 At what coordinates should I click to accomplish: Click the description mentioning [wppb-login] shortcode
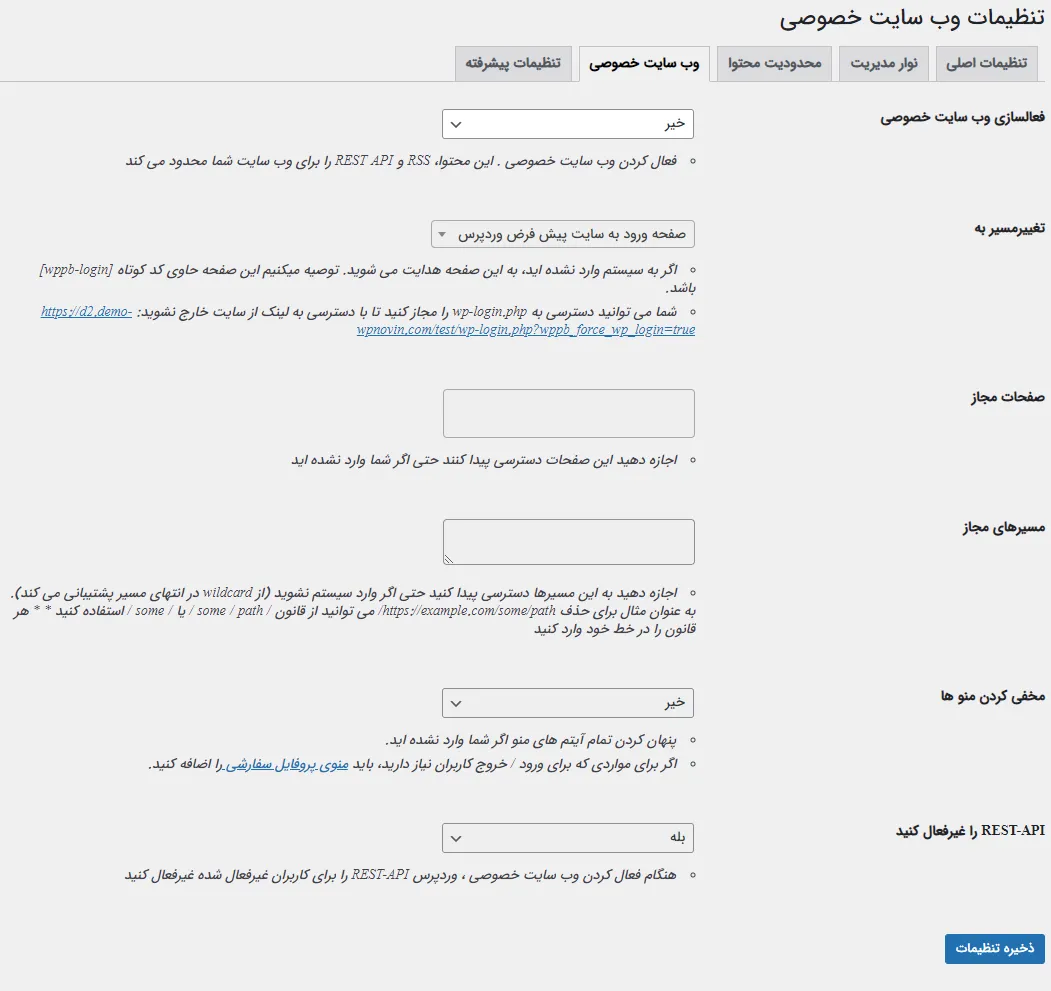(367, 278)
